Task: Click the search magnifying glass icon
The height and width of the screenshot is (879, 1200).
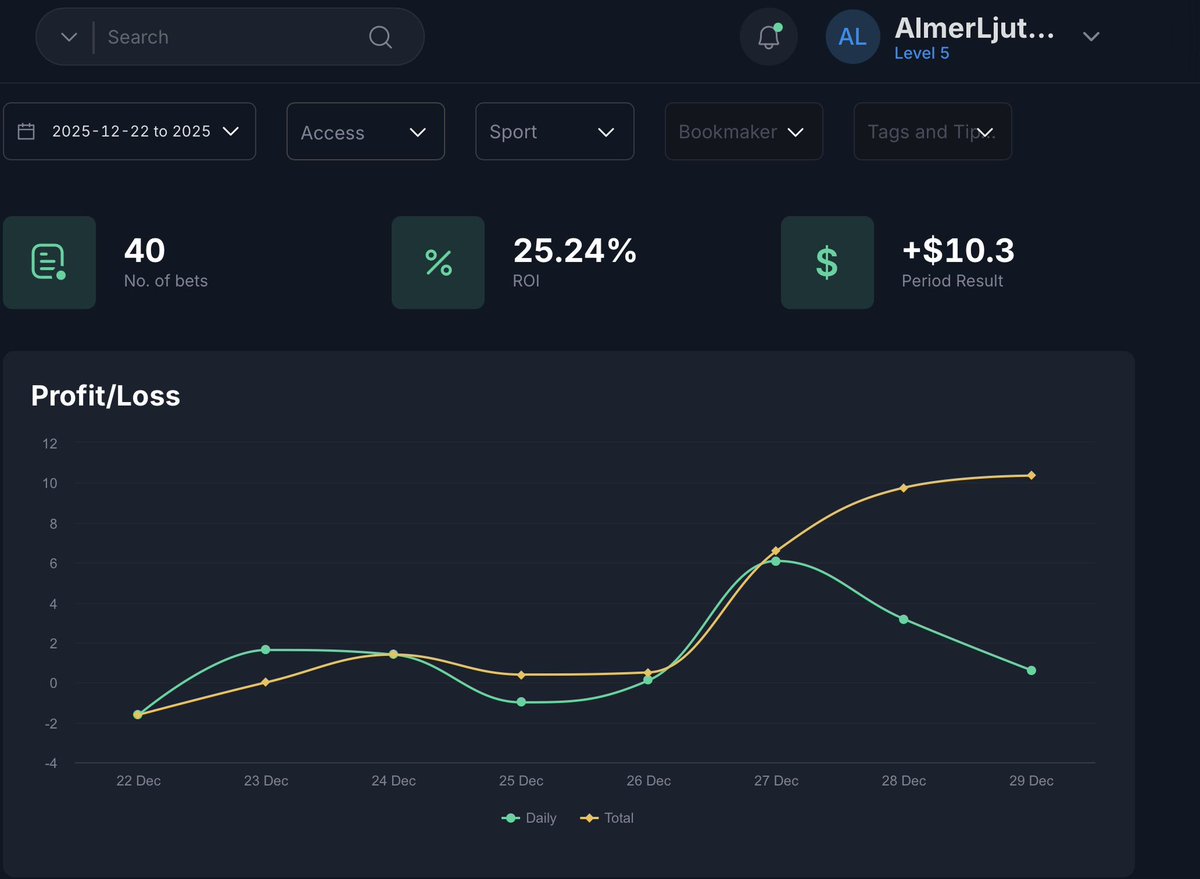Action: coord(379,36)
